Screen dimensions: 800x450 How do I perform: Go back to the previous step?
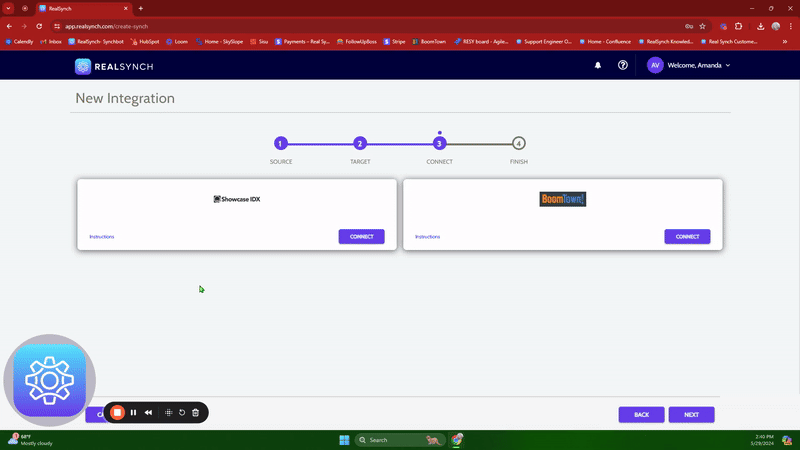click(x=641, y=415)
